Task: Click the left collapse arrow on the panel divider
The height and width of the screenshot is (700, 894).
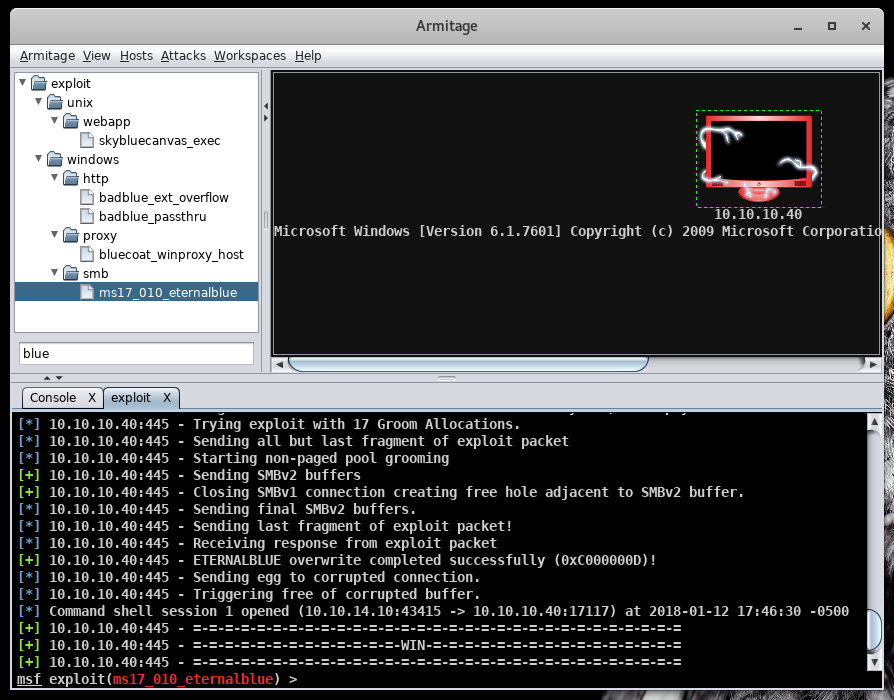Action: point(266,106)
